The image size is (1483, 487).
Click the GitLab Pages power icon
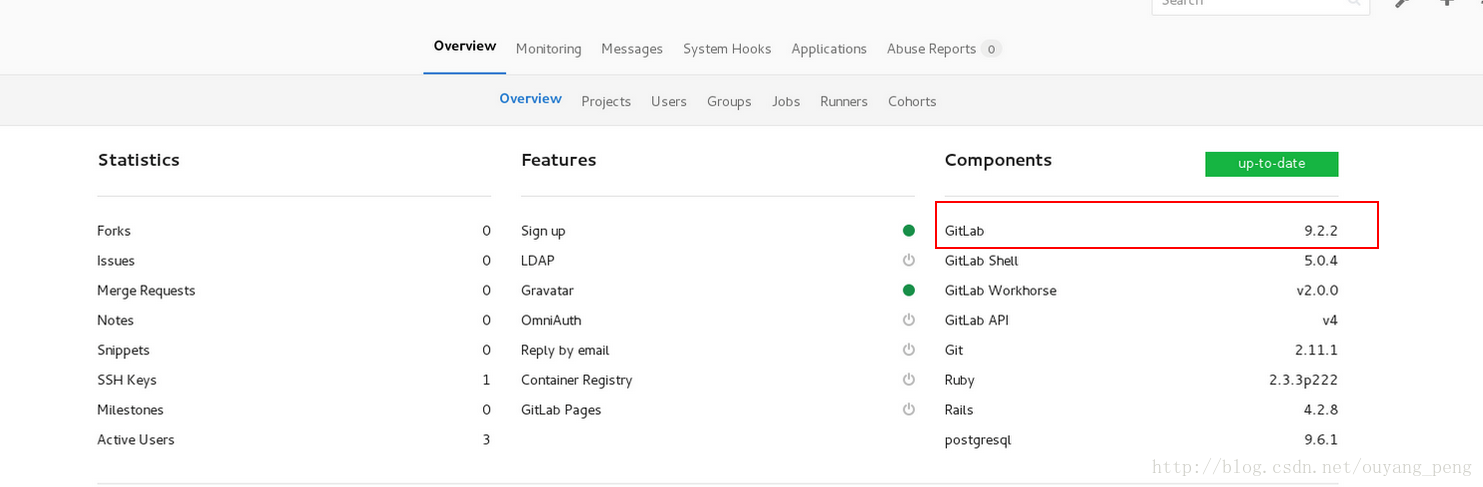point(908,410)
